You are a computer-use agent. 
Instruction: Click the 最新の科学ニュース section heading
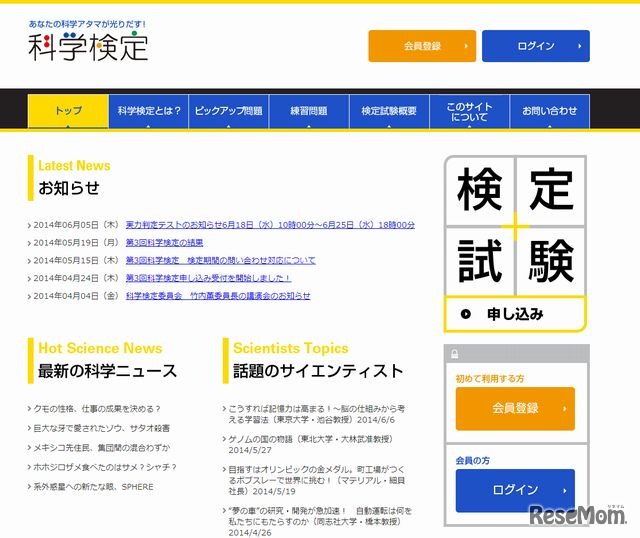click(x=107, y=371)
